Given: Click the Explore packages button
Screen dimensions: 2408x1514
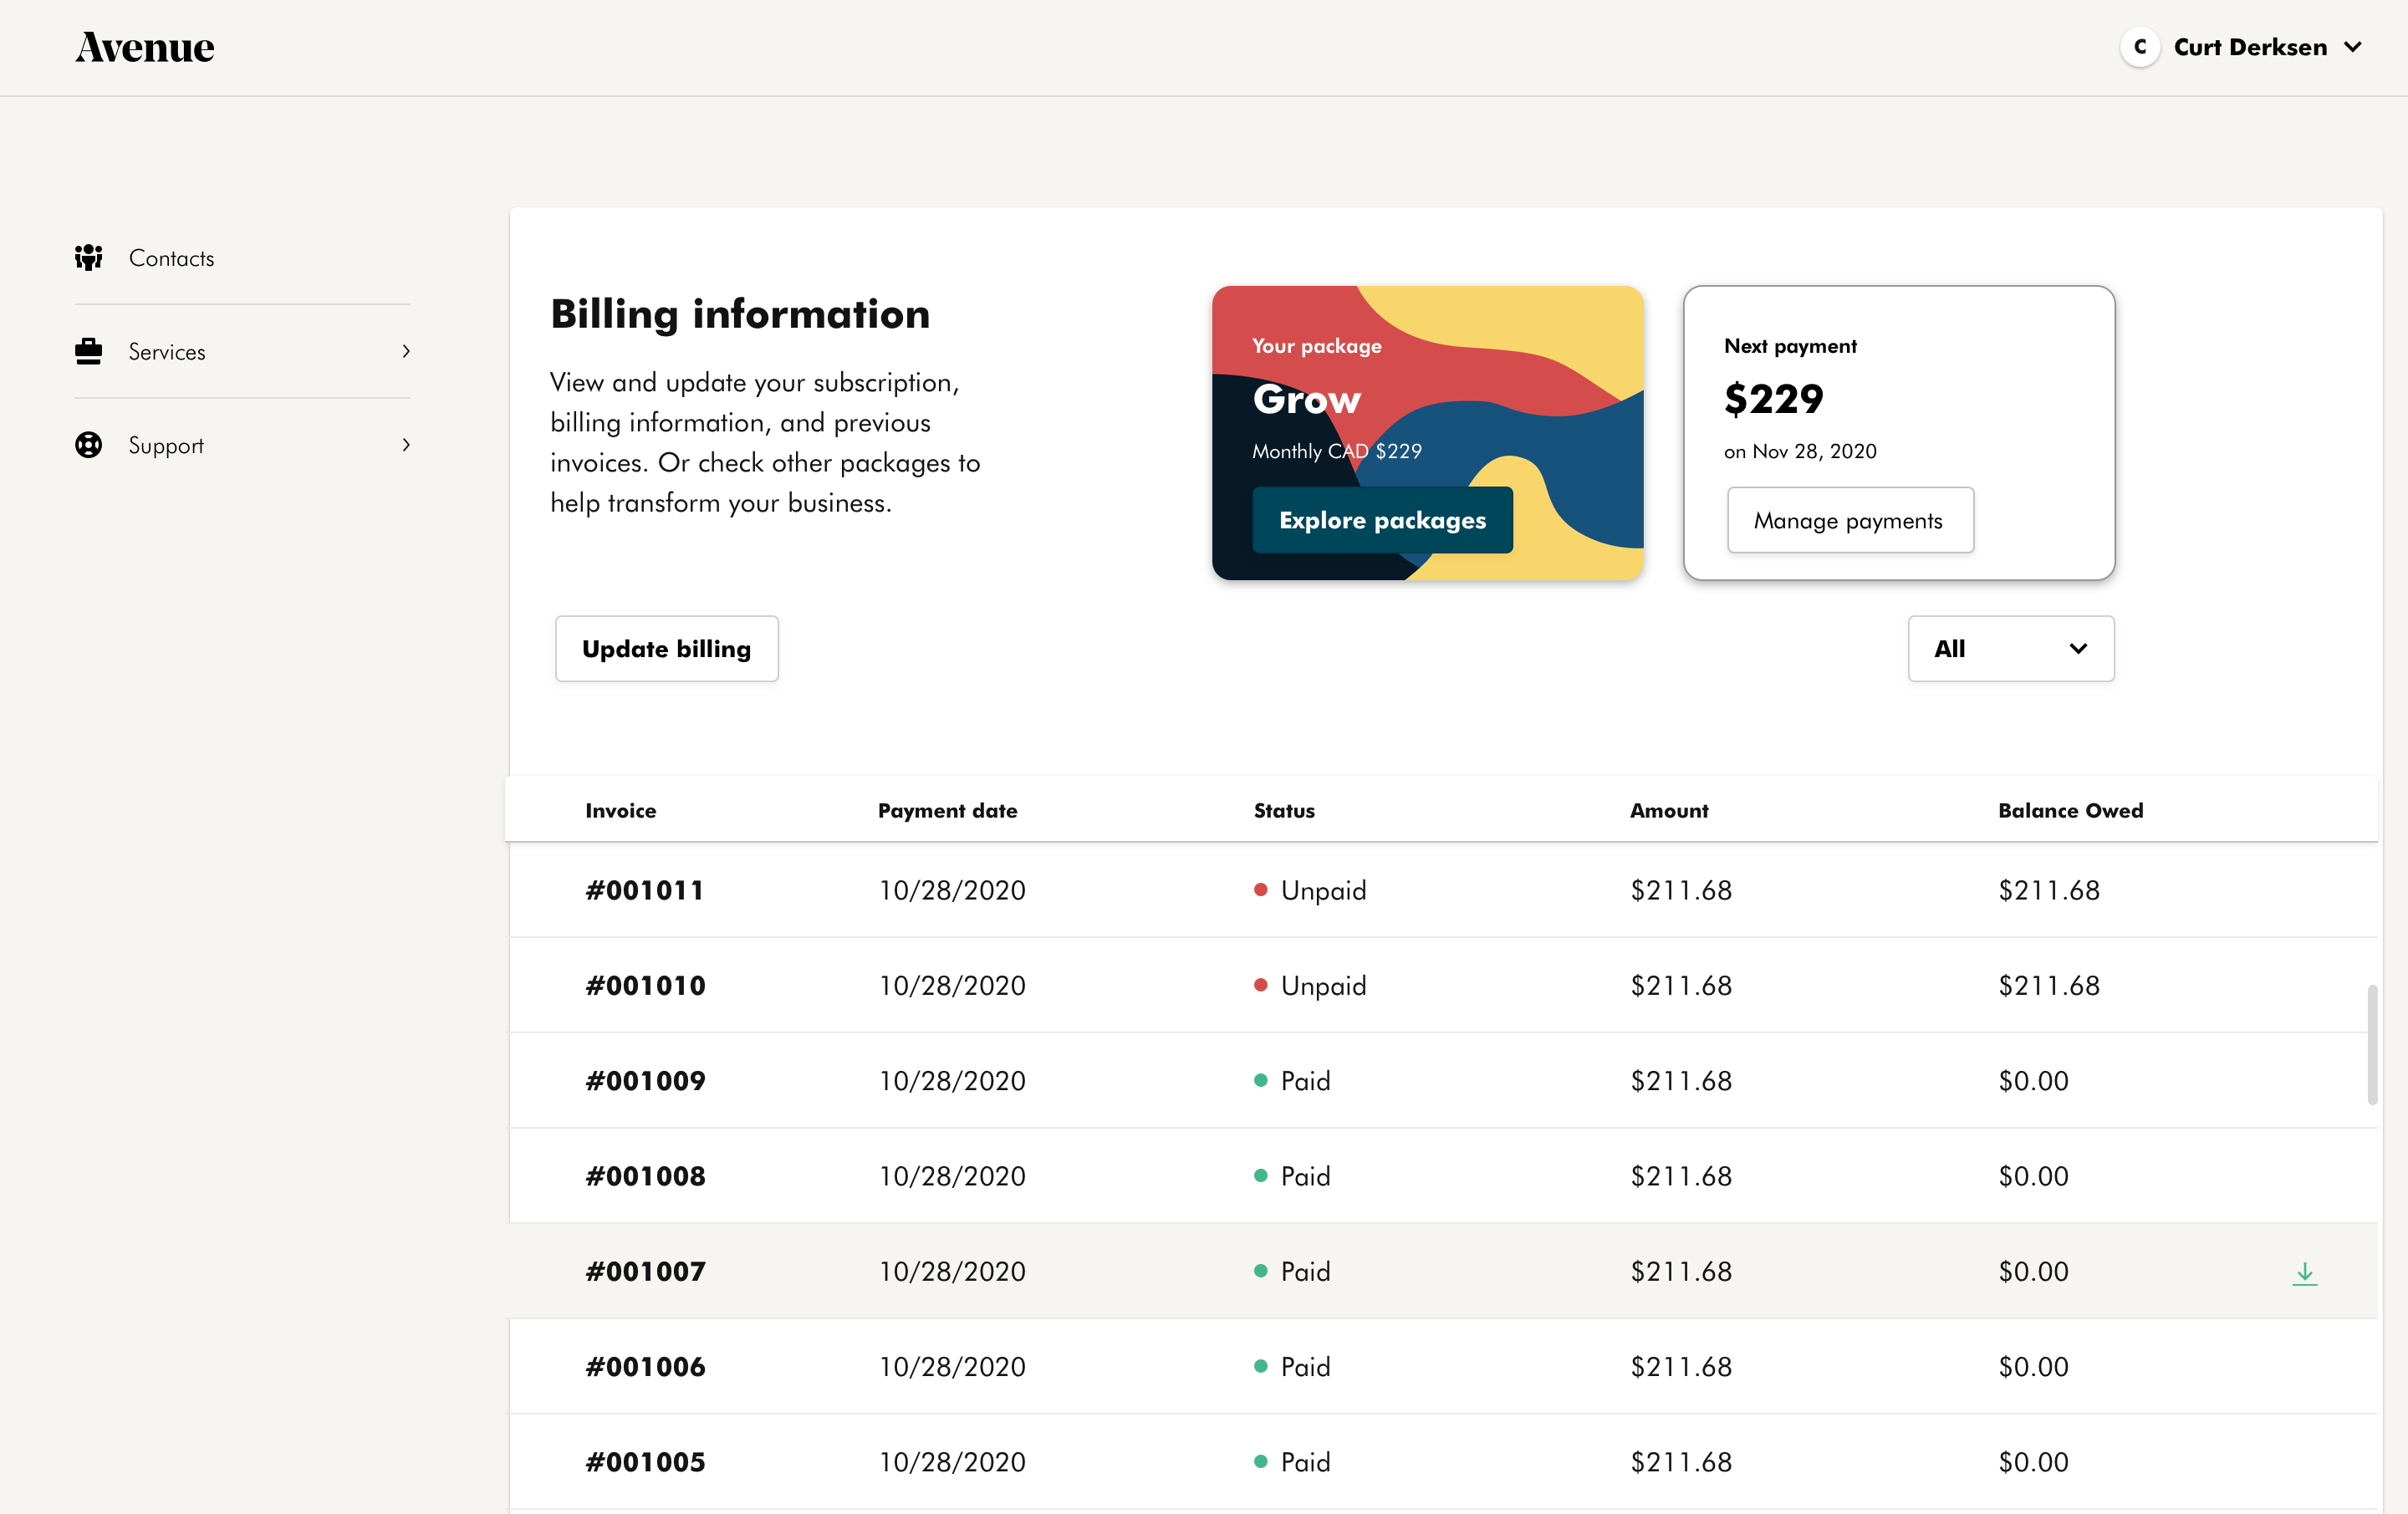Looking at the screenshot, I should click(1382, 520).
